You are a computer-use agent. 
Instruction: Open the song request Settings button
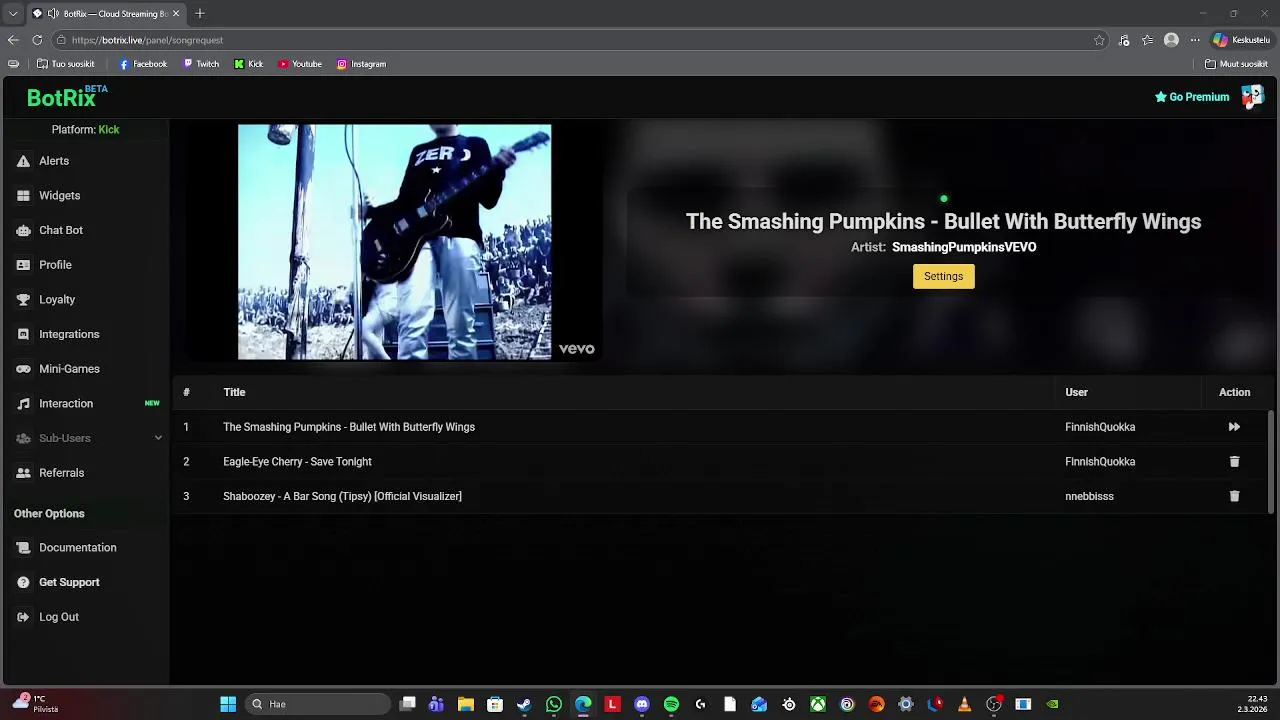(943, 276)
